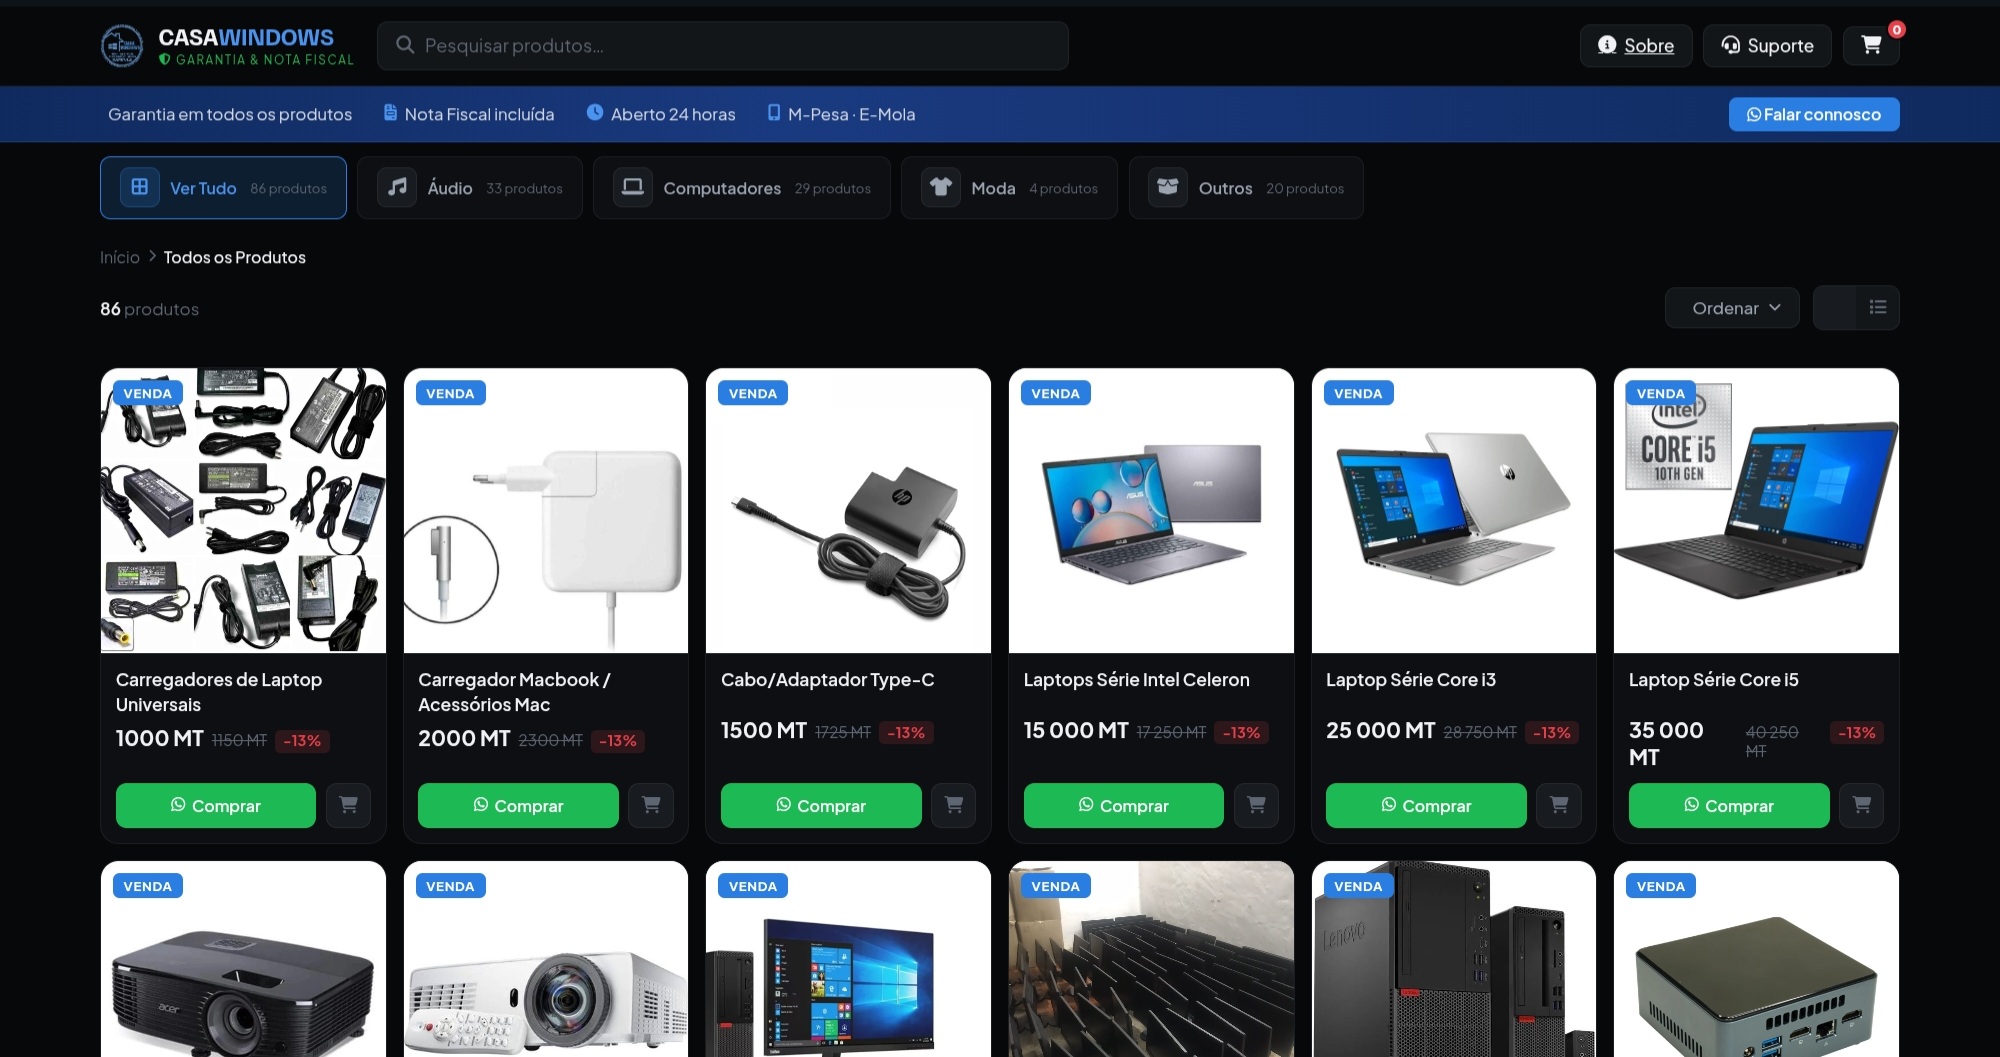Image resolution: width=2000 pixels, height=1057 pixels.
Task: Click Garantia em todos os produtos text
Action: [230, 114]
